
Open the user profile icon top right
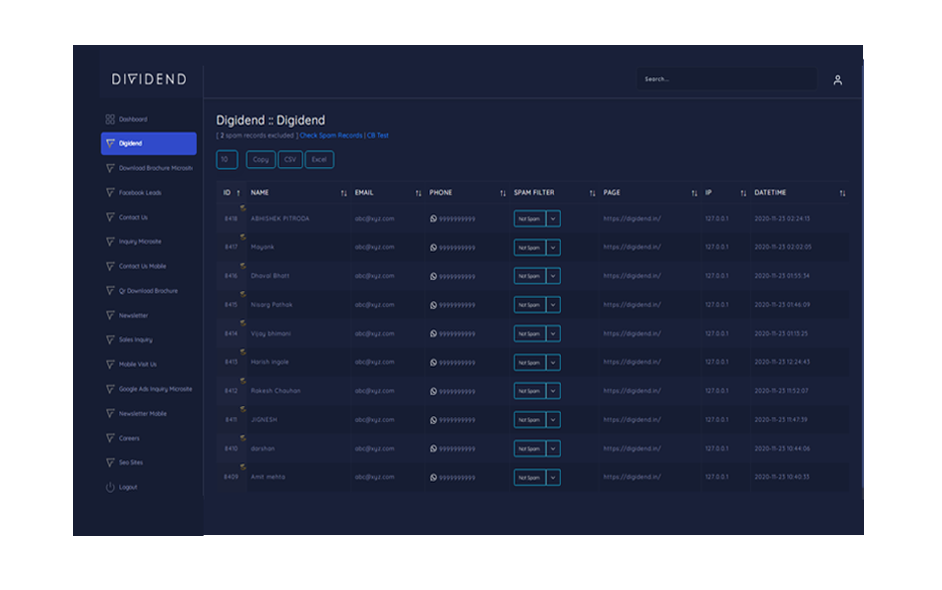(839, 79)
